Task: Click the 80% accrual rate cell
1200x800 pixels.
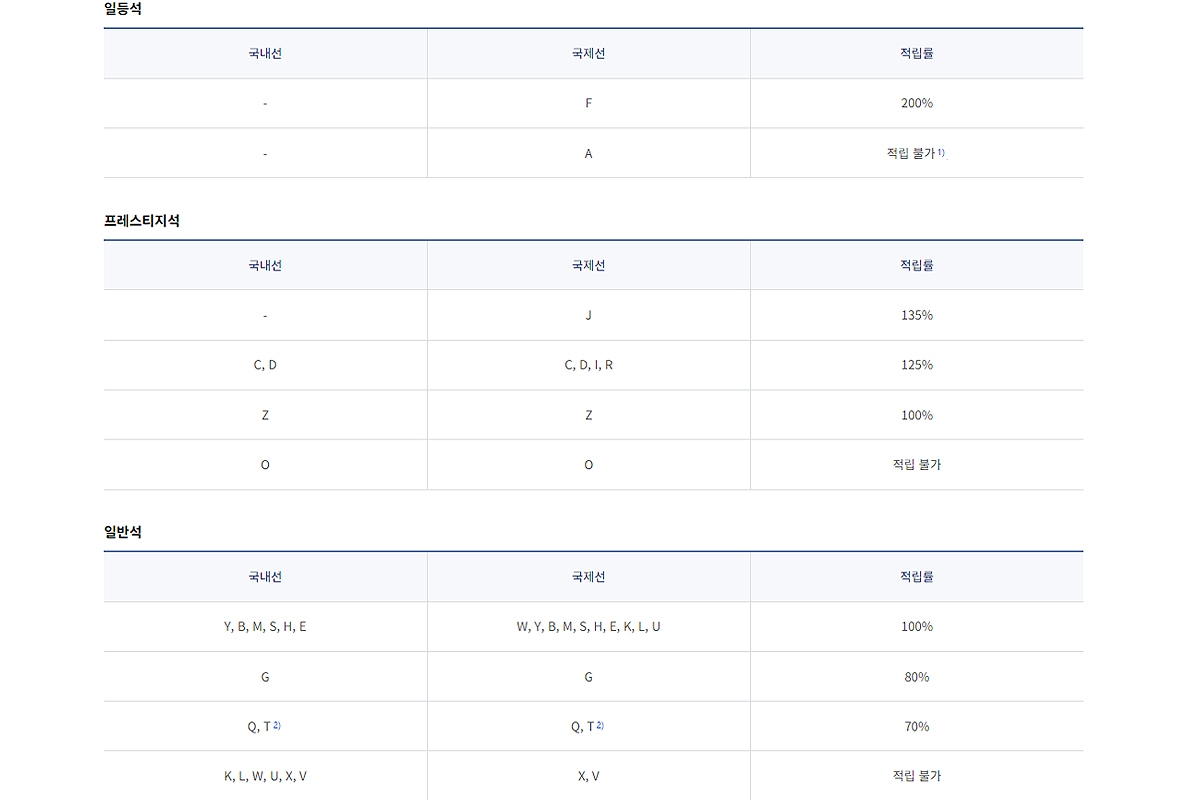Action: click(x=916, y=677)
